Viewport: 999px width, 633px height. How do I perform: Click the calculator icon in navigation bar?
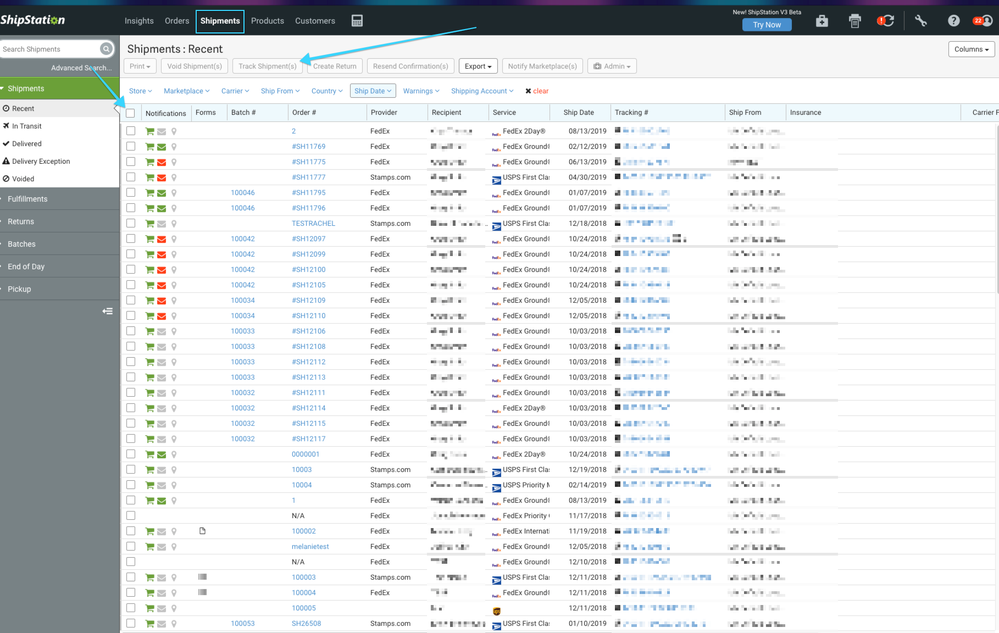tap(357, 21)
